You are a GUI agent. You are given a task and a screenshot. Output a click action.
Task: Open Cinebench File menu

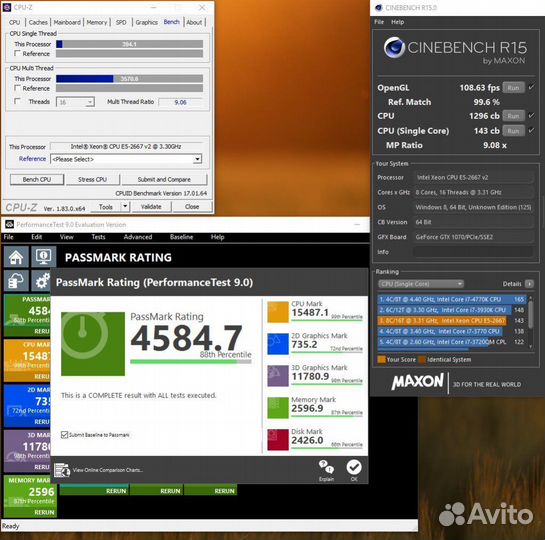pyautogui.click(x=379, y=22)
